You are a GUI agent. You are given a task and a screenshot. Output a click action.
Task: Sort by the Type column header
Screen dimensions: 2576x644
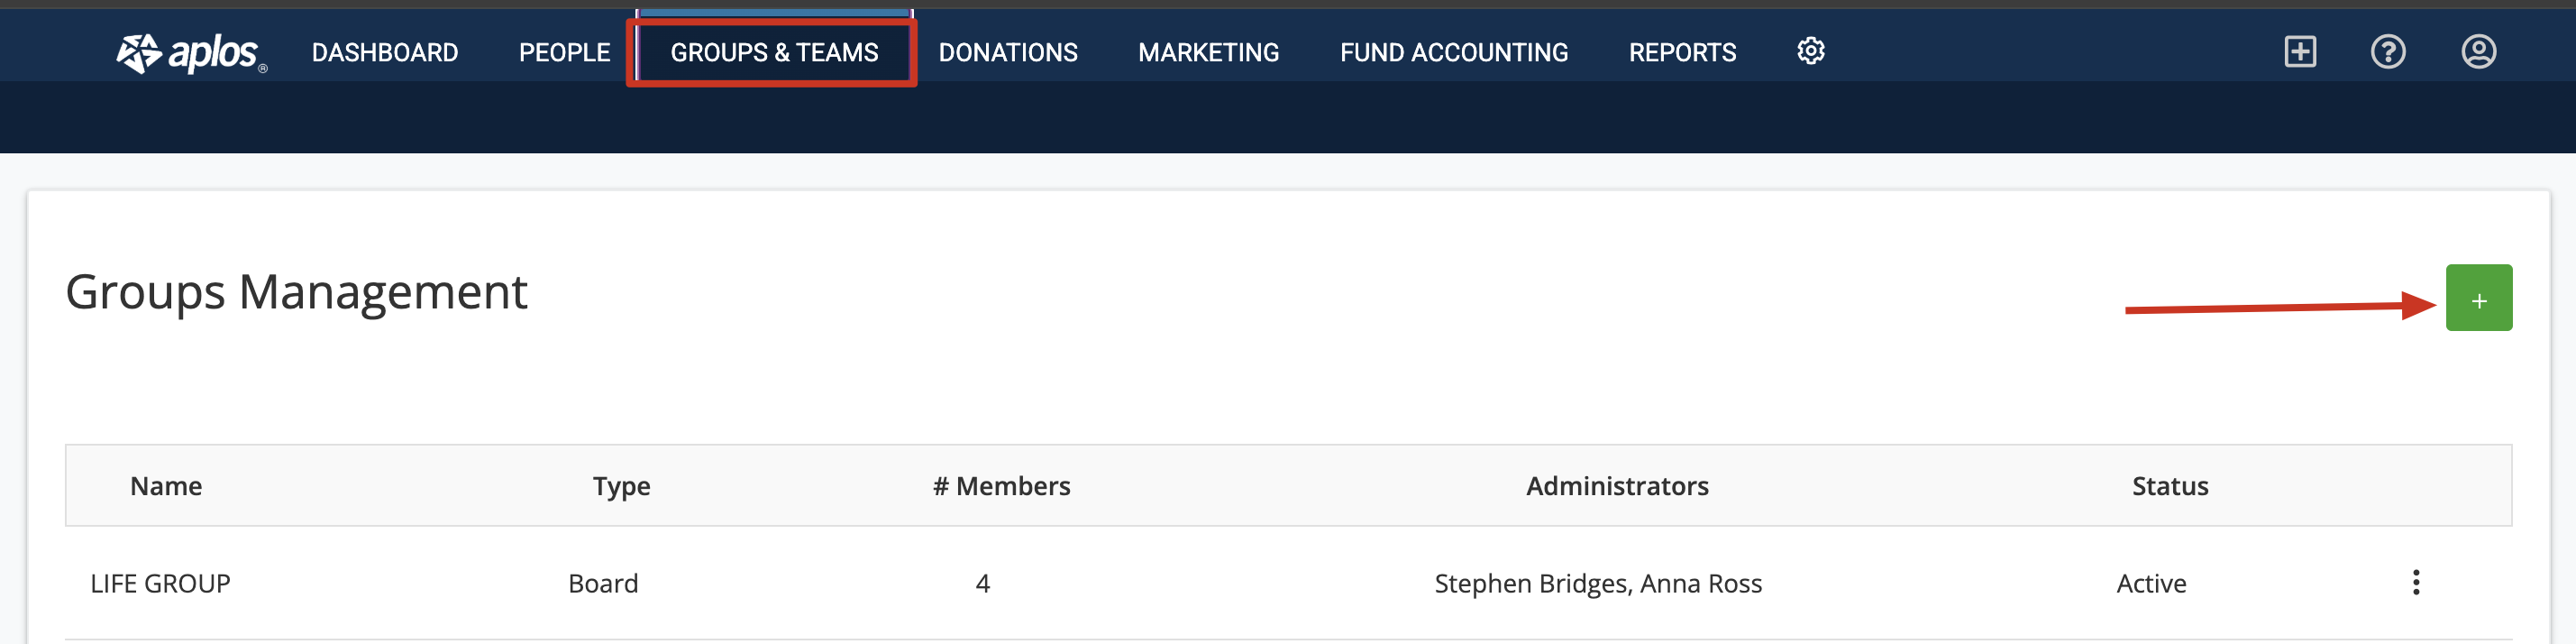tap(621, 487)
